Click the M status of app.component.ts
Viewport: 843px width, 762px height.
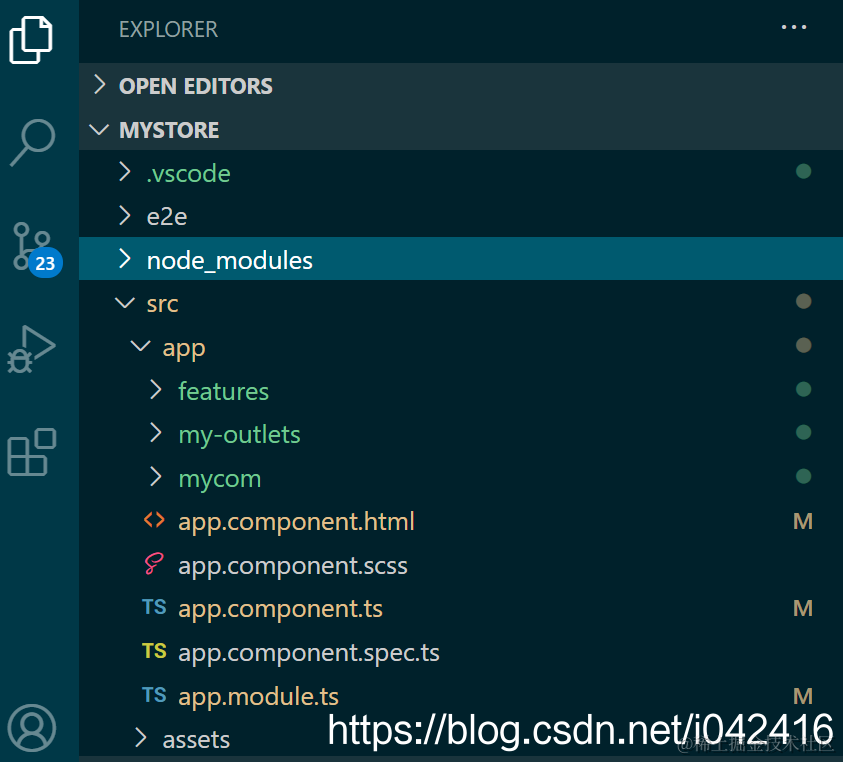[803, 608]
